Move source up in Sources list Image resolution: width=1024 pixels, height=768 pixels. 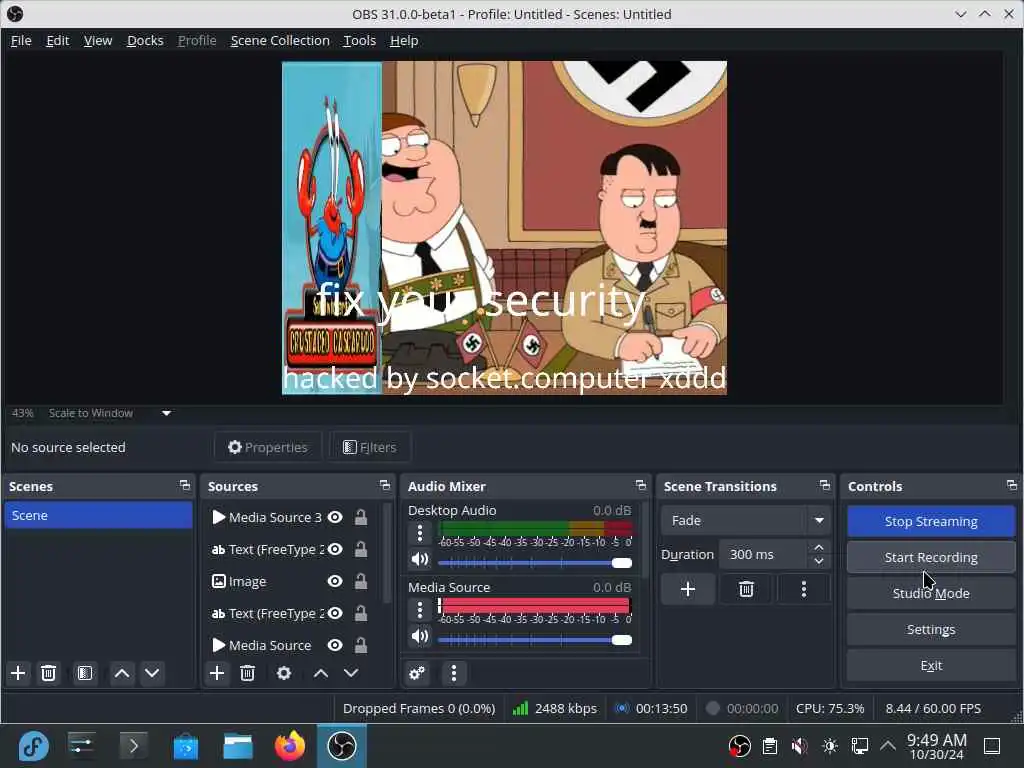(x=321, y=673)
